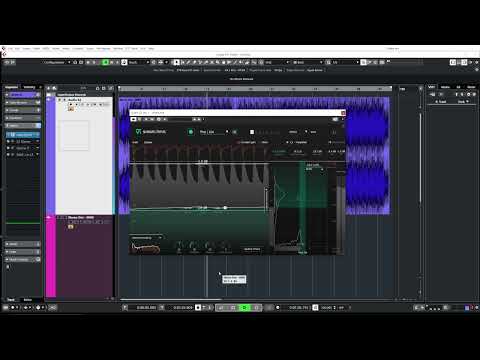
Task: Switch to the Track tab at Inspector bottom
Action: [x=11, y=300]
